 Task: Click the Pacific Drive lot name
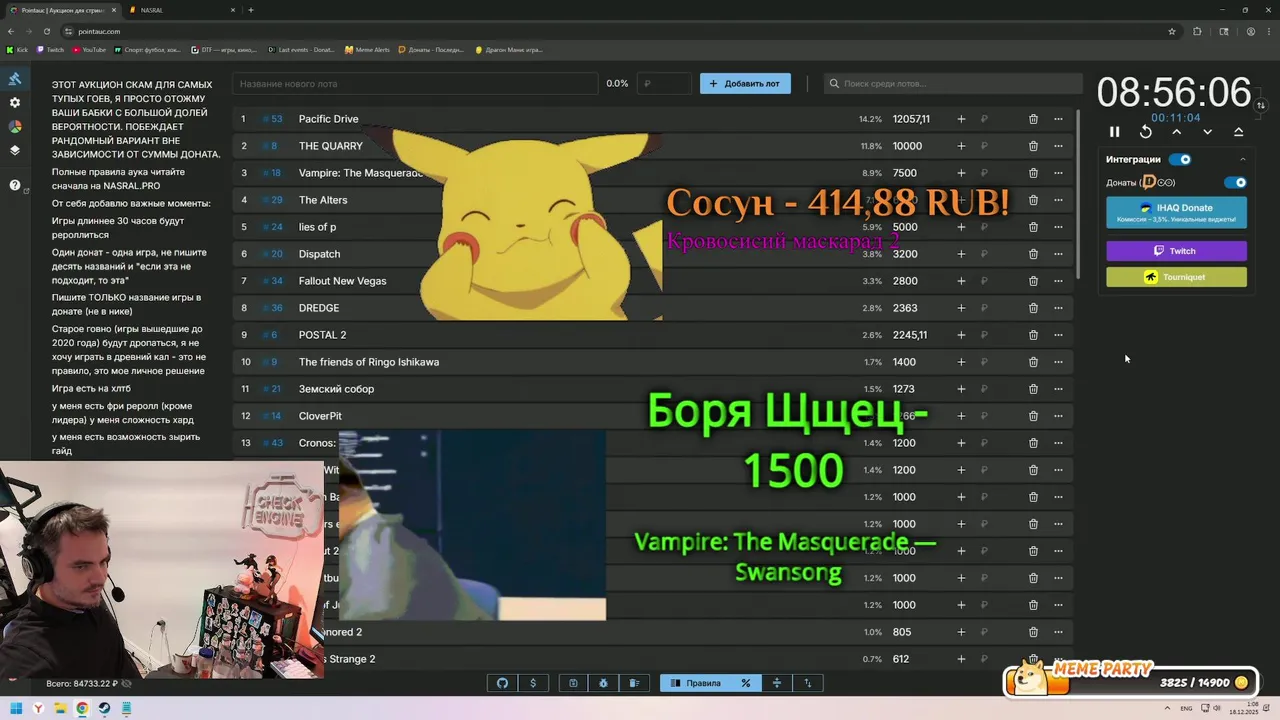point(328,119)
